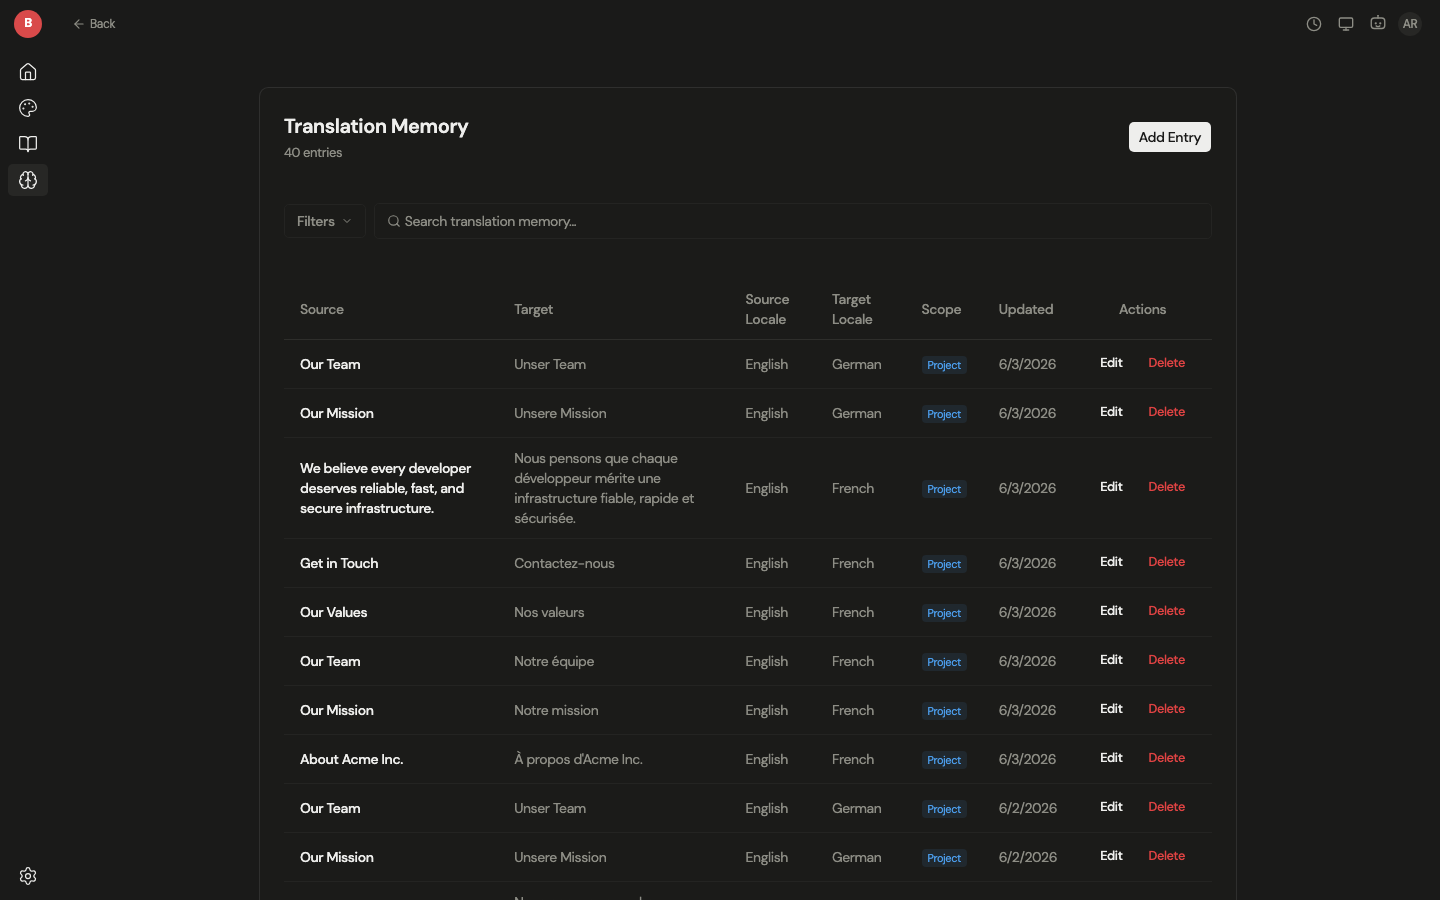Image resolution: width=1440 pixels, height=900 pixels.
Task: Select the Get in Touch source text
Action: click(x=339, y=563)
